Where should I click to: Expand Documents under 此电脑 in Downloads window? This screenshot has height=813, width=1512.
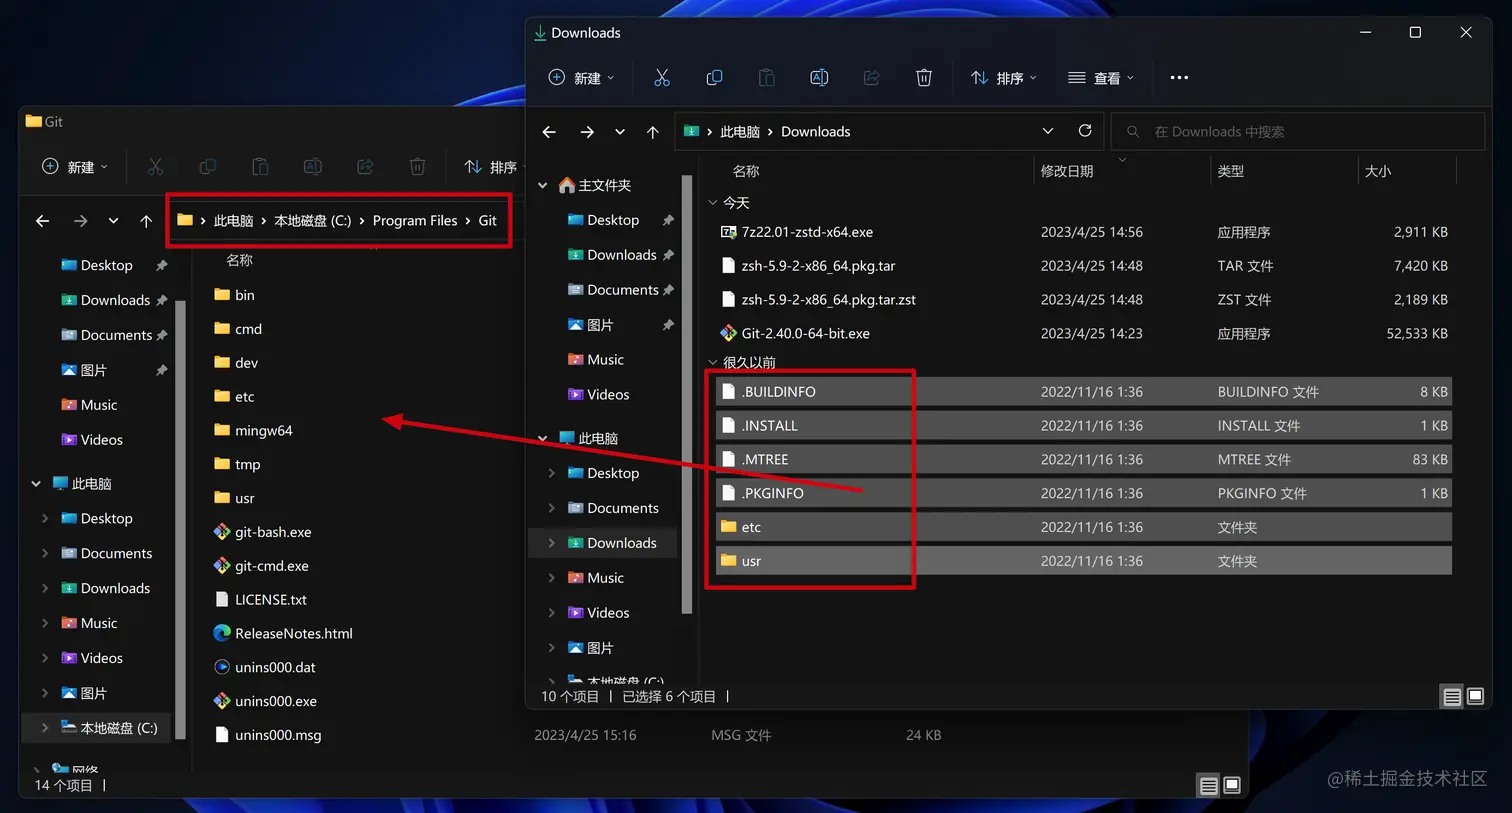click(551, 508)
